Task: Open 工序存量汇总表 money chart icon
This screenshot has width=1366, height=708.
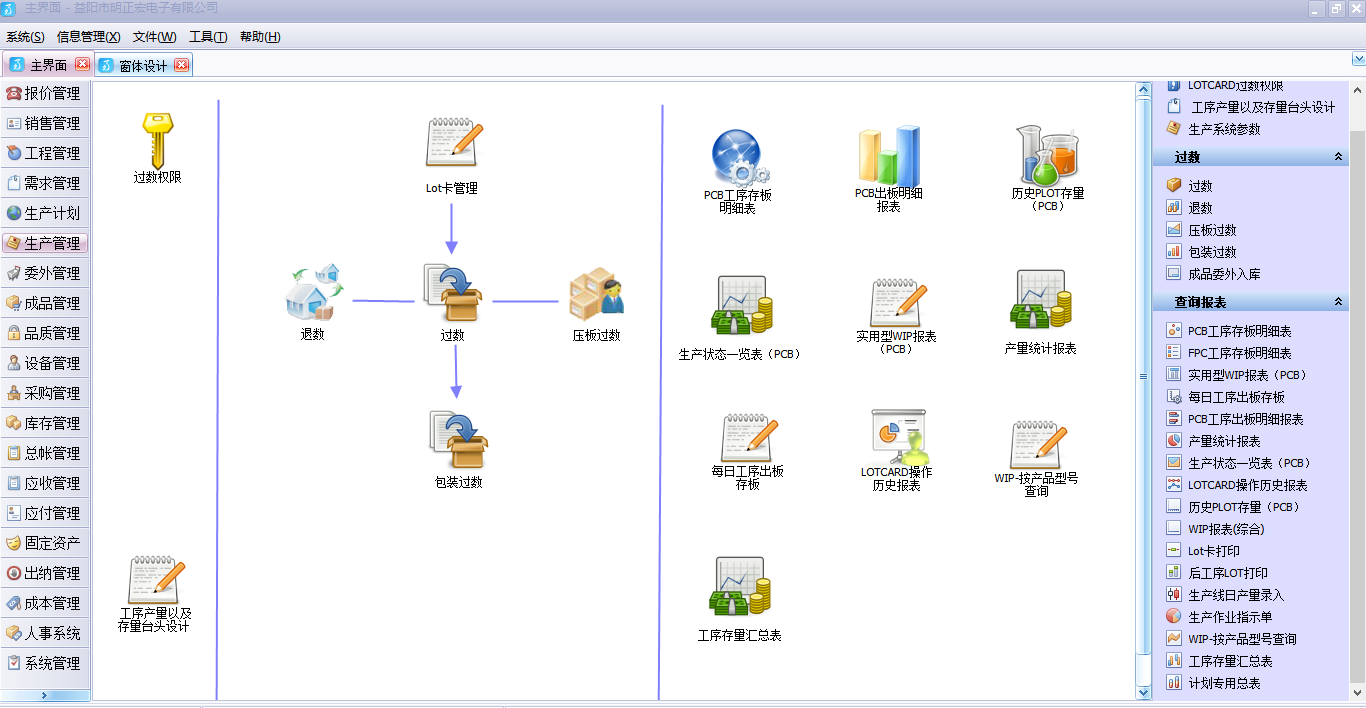Action: coord(739,587)
